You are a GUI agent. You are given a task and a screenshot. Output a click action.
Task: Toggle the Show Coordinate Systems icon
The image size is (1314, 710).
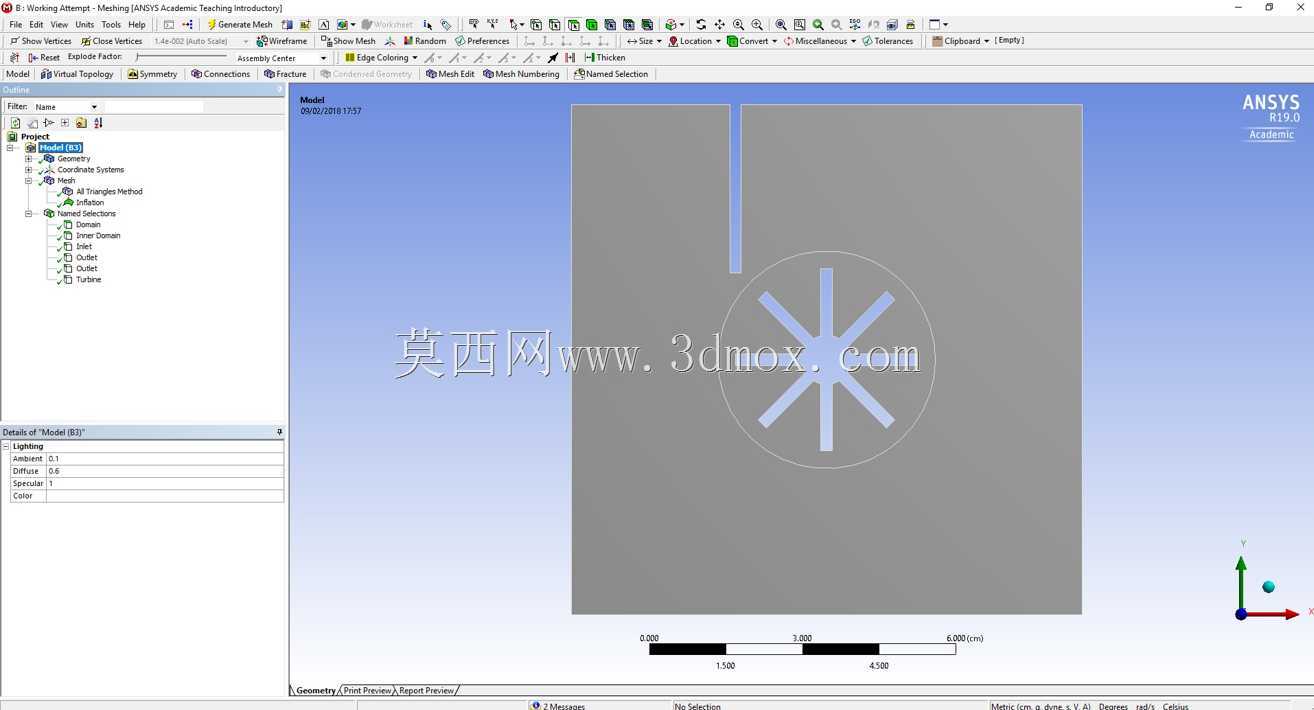coord(390,41)
